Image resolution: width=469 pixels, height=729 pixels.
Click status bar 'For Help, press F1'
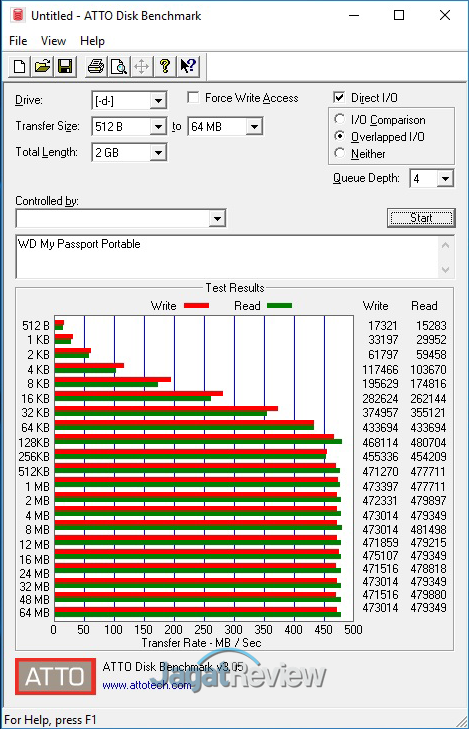[50, 720]
